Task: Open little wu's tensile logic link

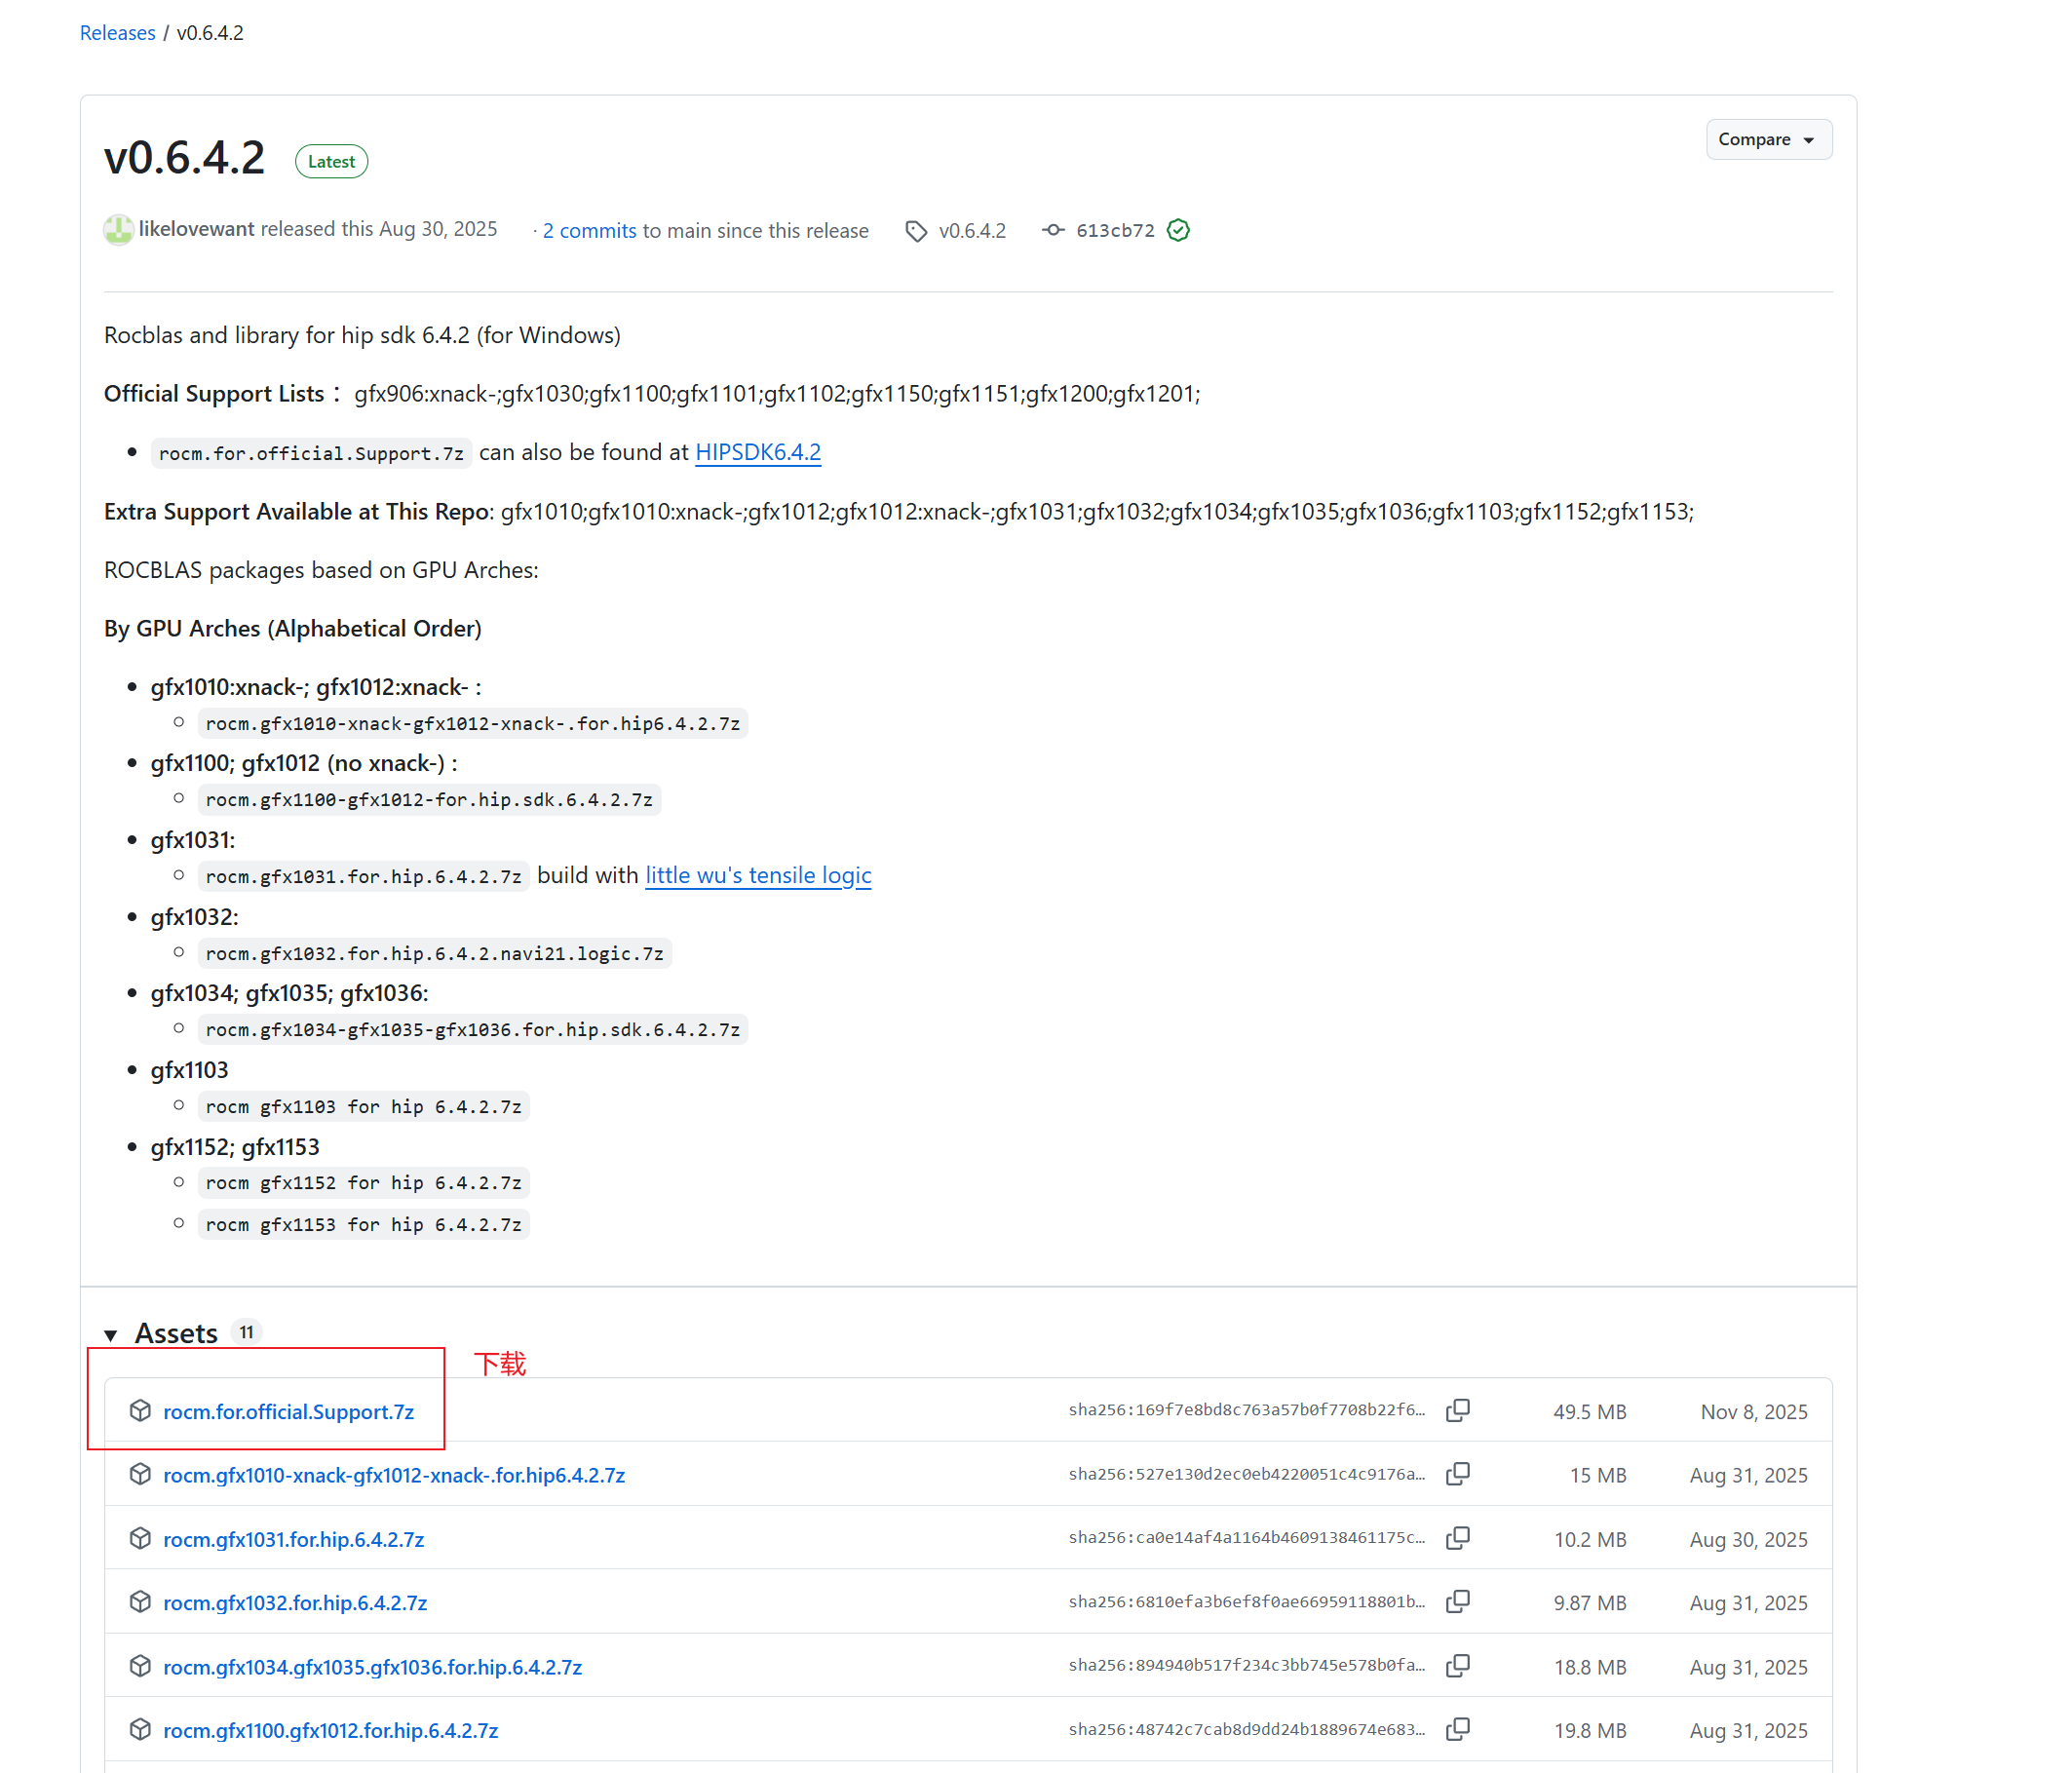Action: [757, 875]
